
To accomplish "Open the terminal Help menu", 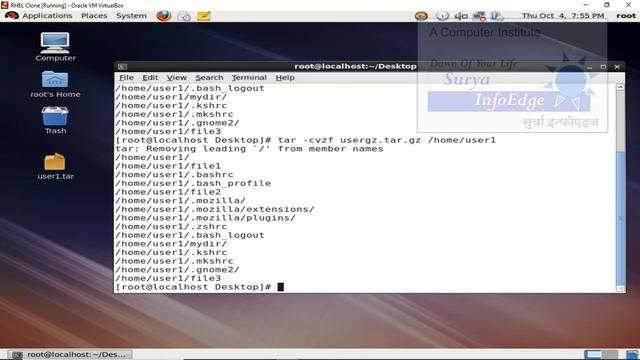I will [x=285, y=78].
